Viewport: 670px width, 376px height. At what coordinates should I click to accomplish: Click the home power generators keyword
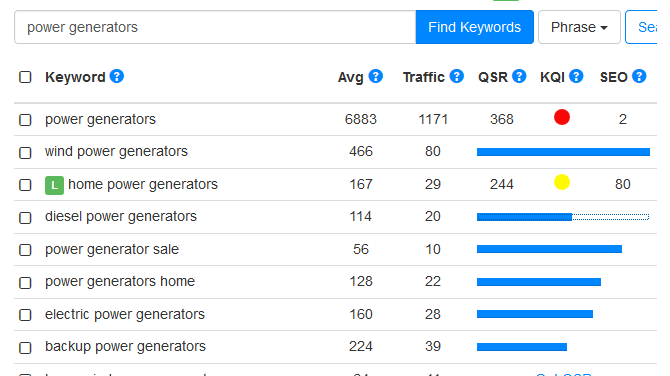point(143,184)
